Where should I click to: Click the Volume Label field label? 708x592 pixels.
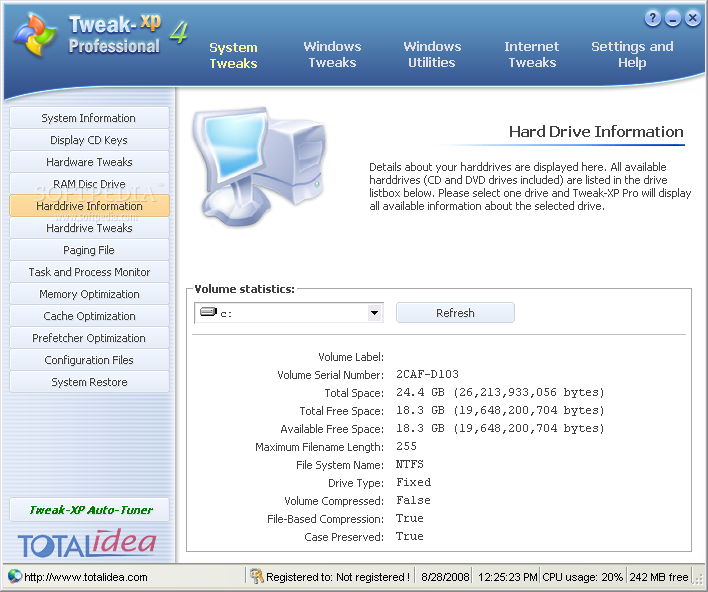351,357
